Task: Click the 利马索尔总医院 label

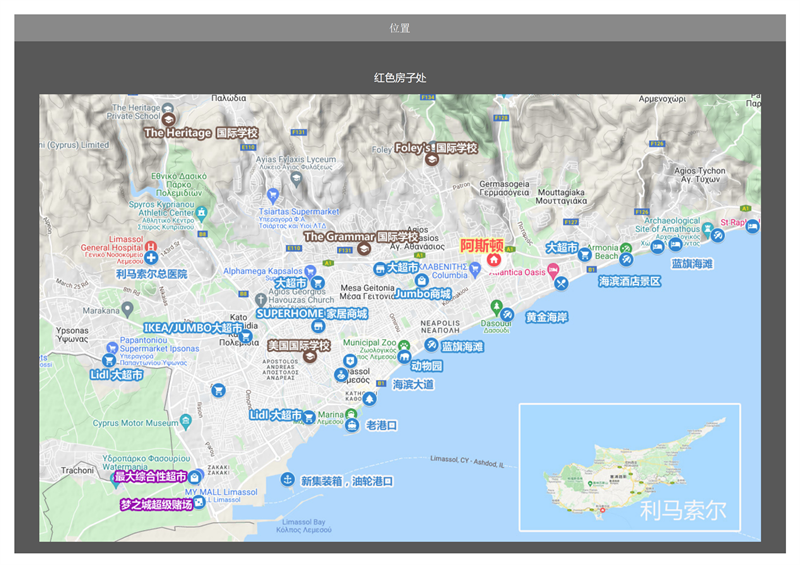Action: pyautogui.click(x=152, y=274)
